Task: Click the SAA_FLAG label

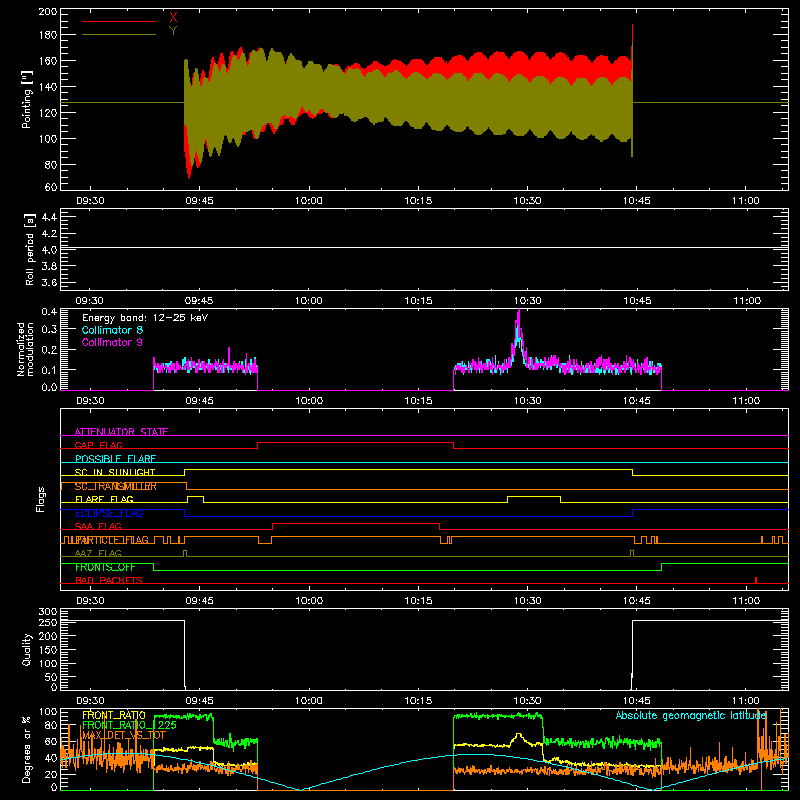Action: pos(98,526)
